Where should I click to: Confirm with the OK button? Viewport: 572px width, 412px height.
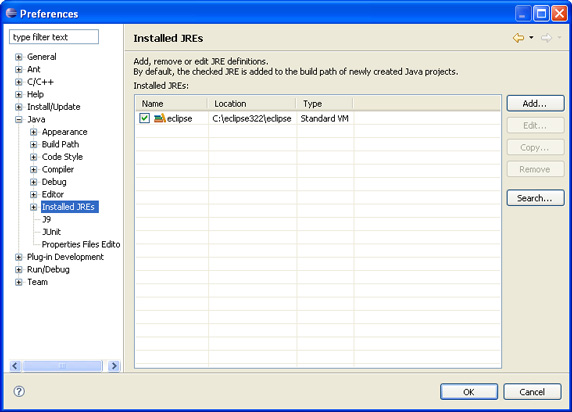469,392
